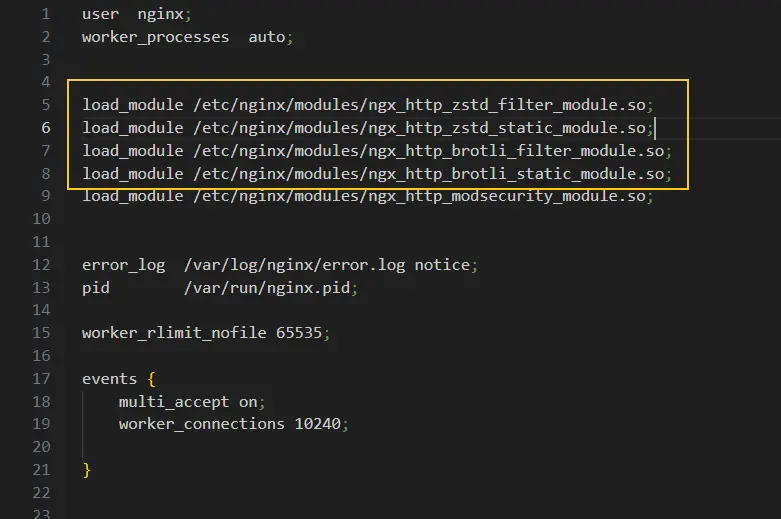Click the 65535 value on line 15

click(302, 333)
